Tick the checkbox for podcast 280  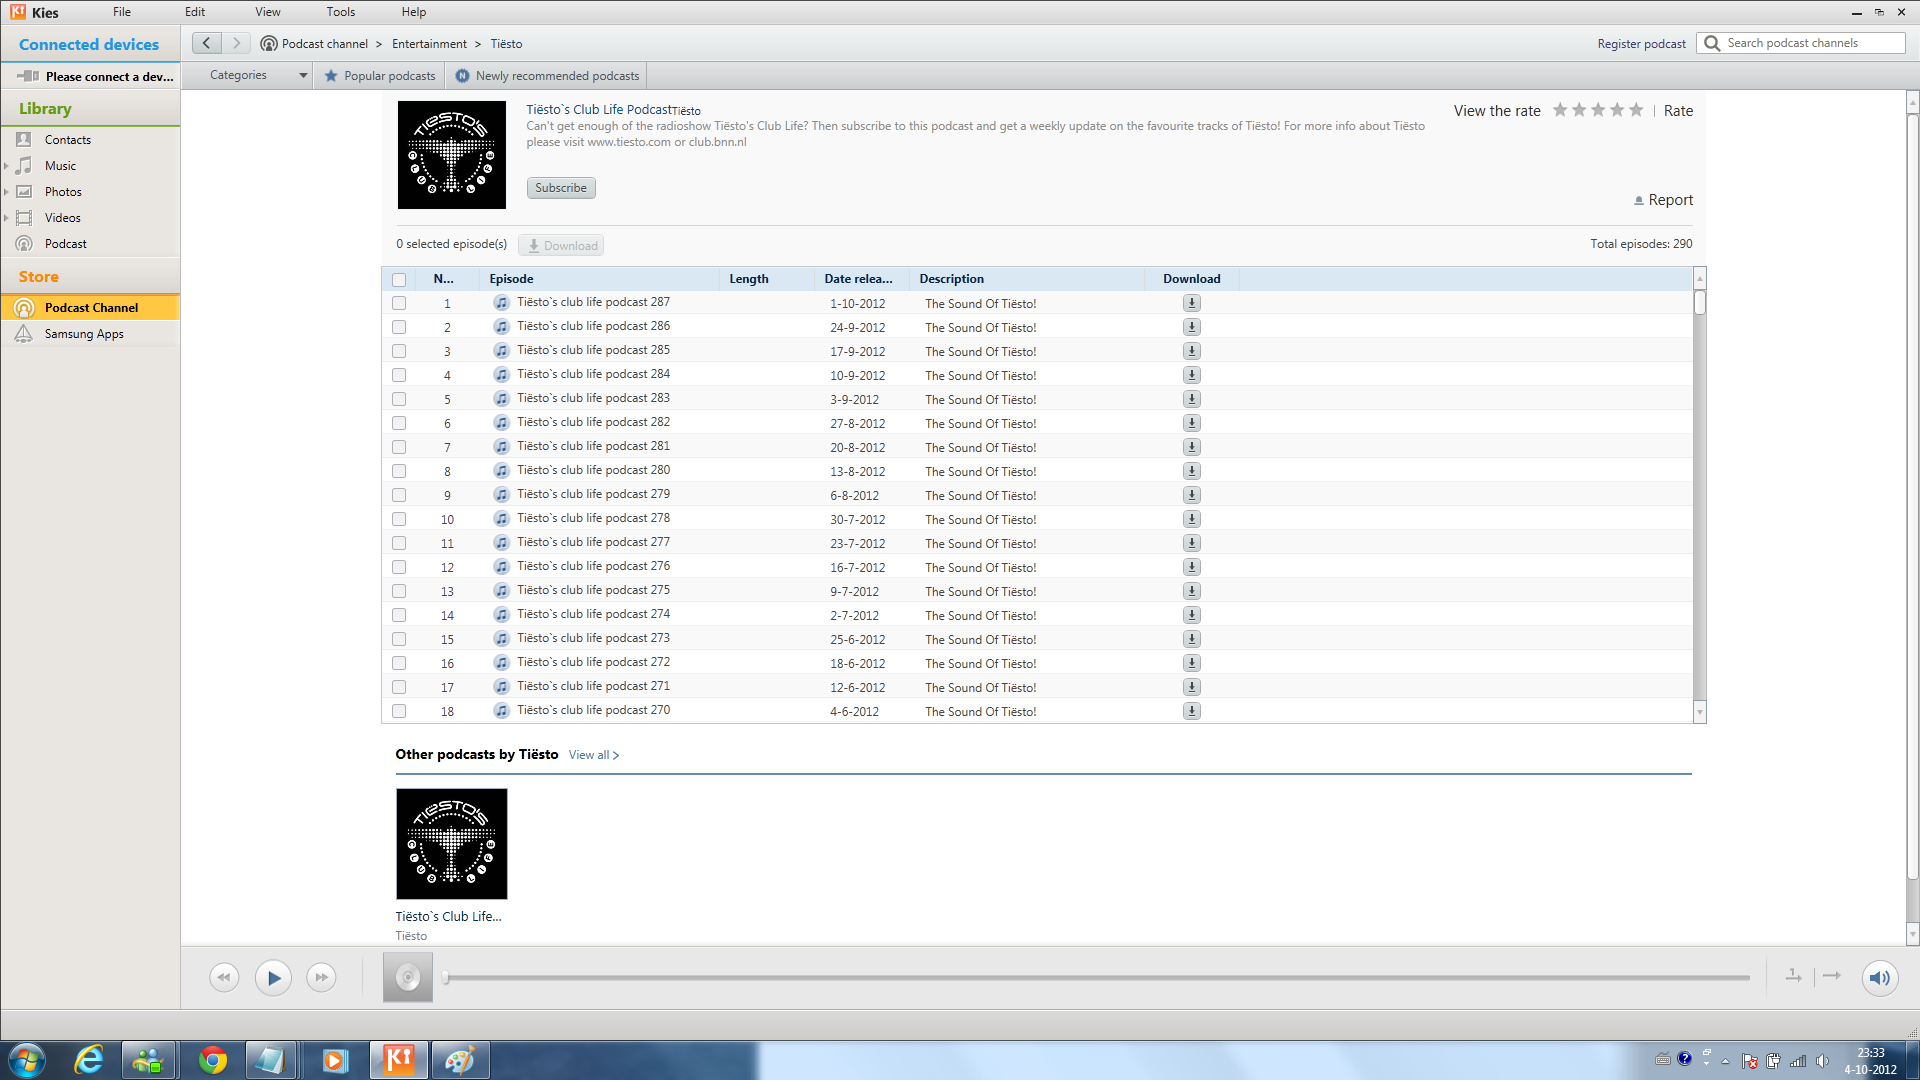[x=399, y=471]
